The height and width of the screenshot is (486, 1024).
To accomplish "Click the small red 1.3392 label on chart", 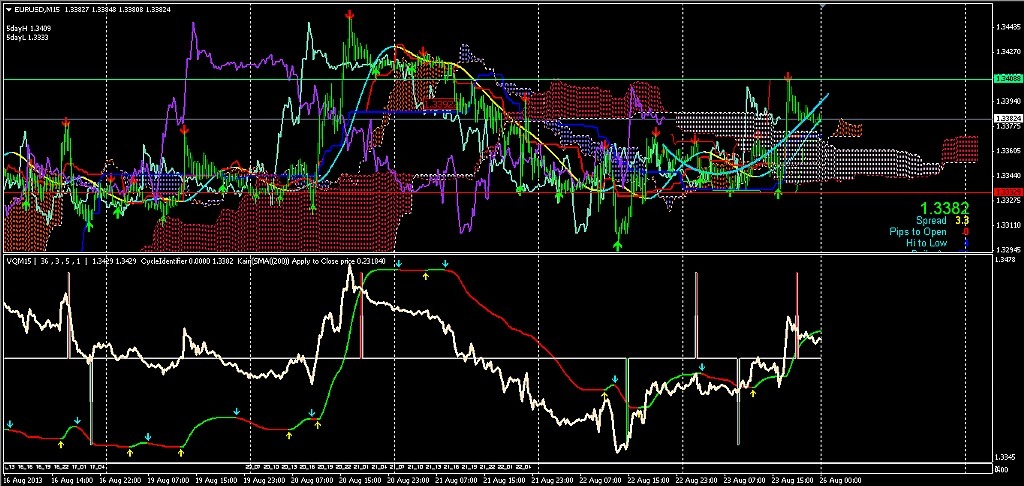I will (438, 102).
